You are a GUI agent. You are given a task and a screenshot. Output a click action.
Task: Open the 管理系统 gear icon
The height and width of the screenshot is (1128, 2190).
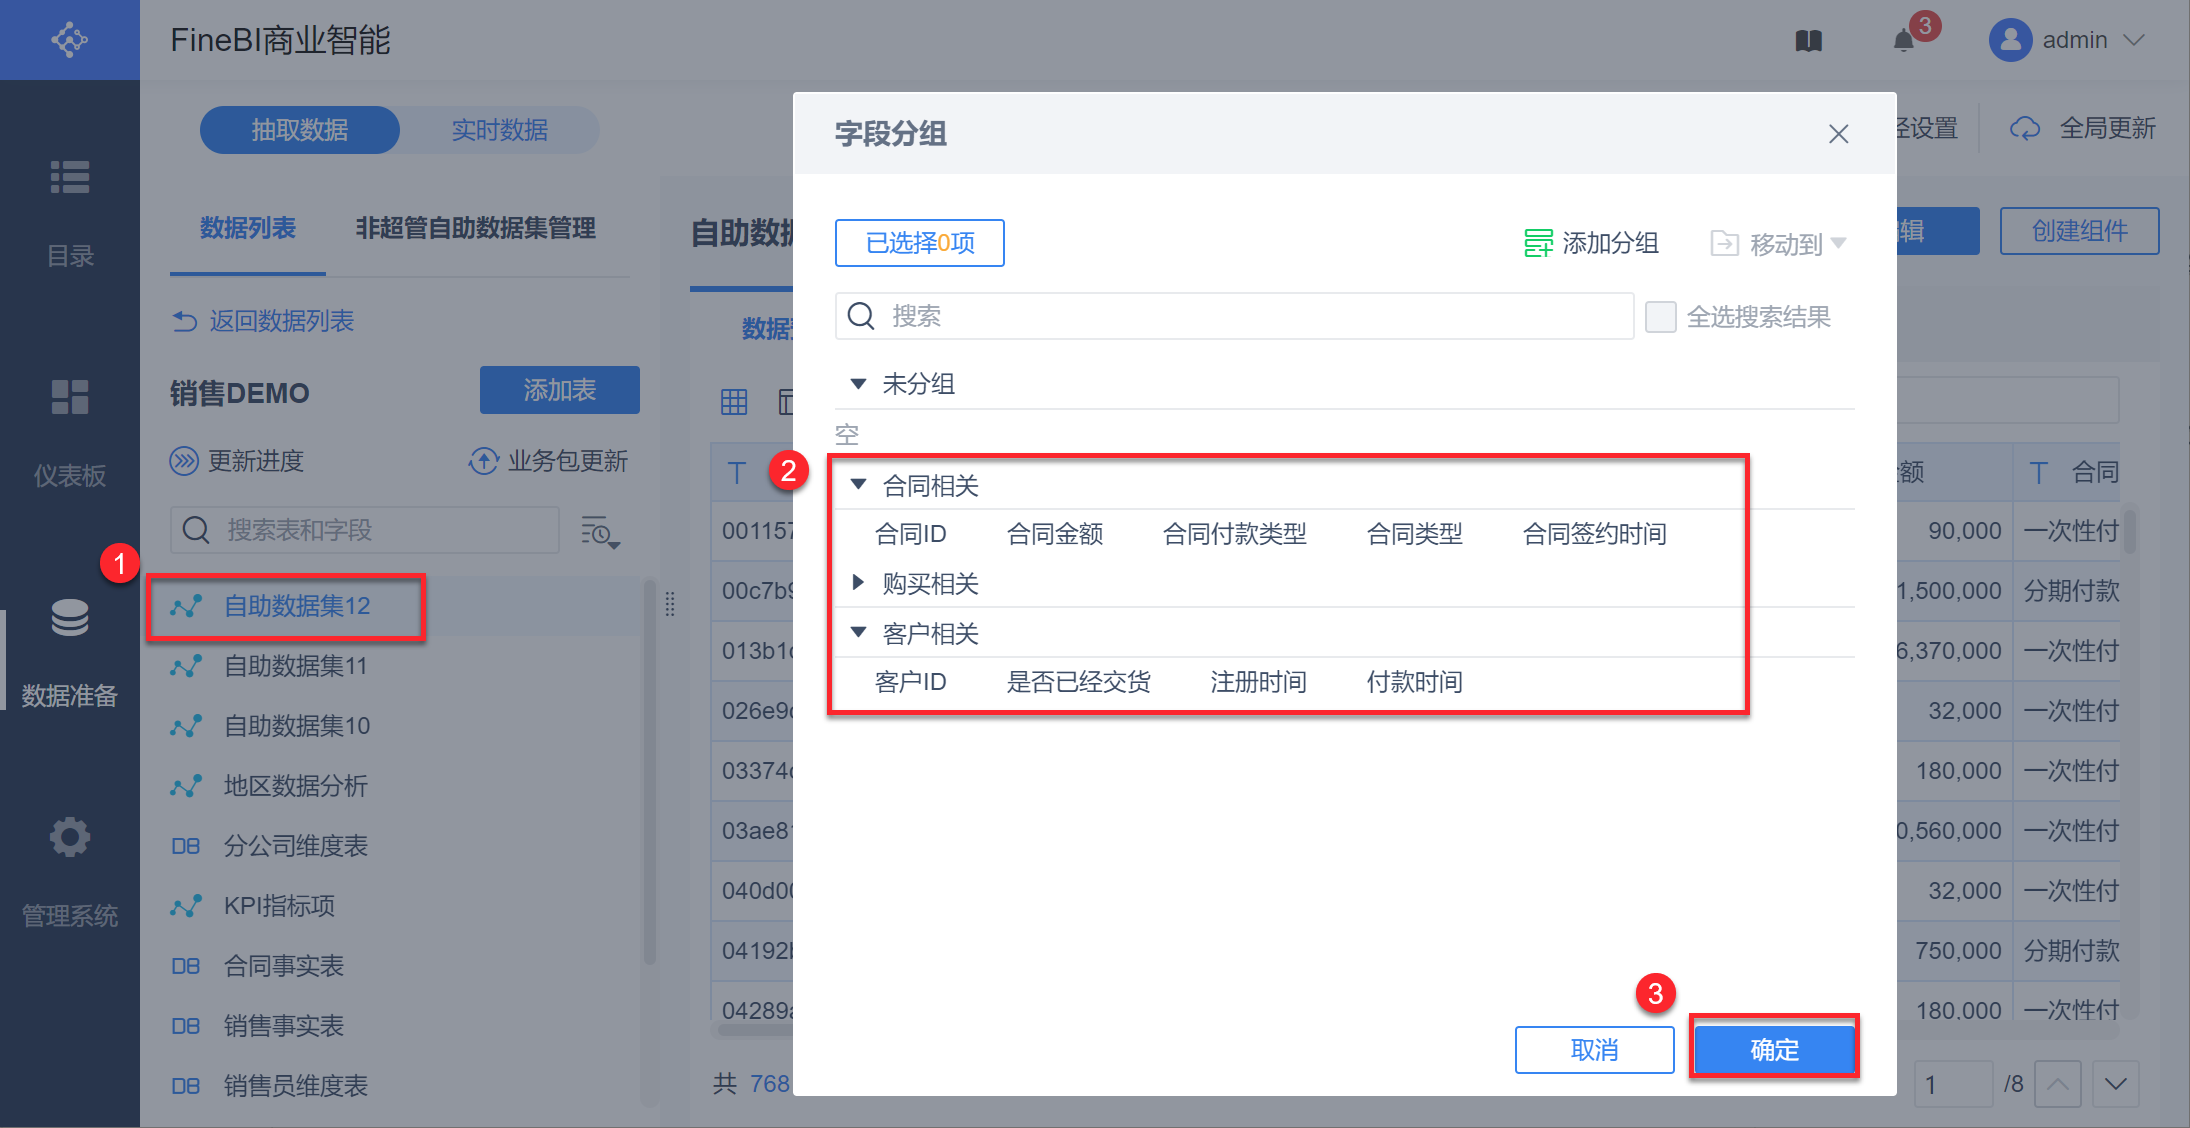point(70,837)
